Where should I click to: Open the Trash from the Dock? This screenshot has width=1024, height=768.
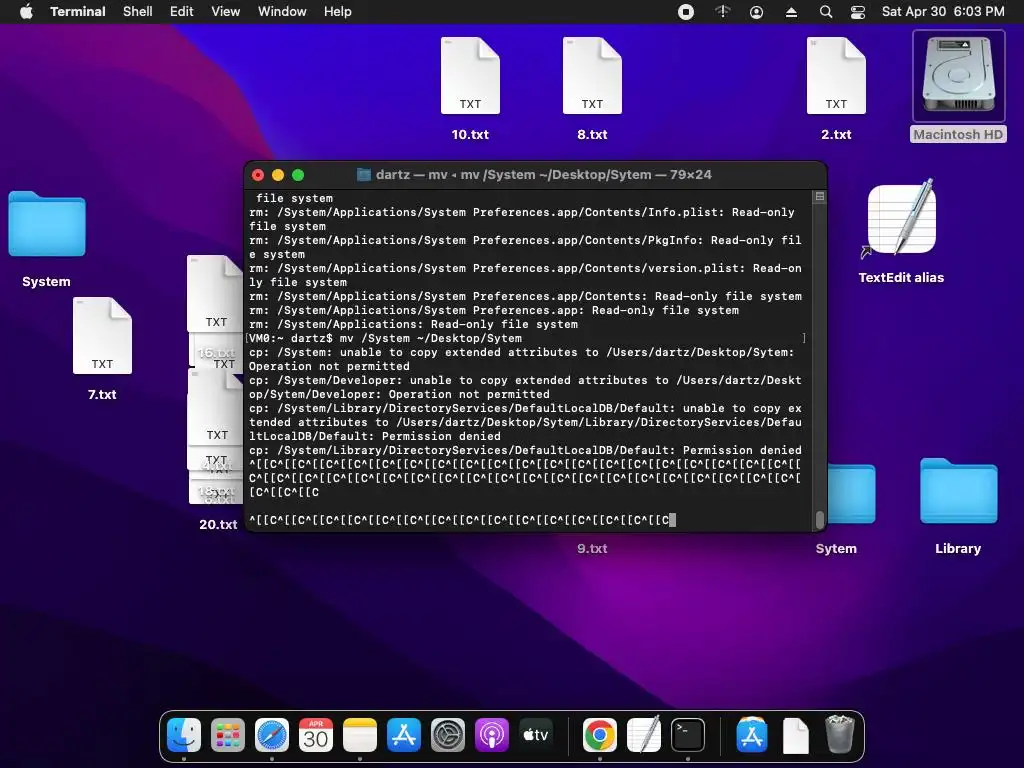839,734
